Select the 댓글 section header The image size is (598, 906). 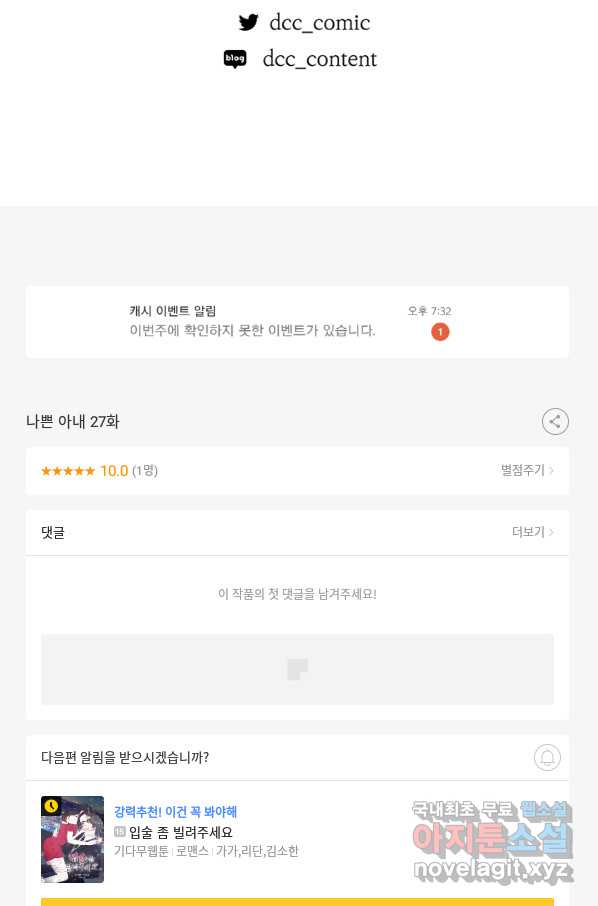tap(53, 532)
